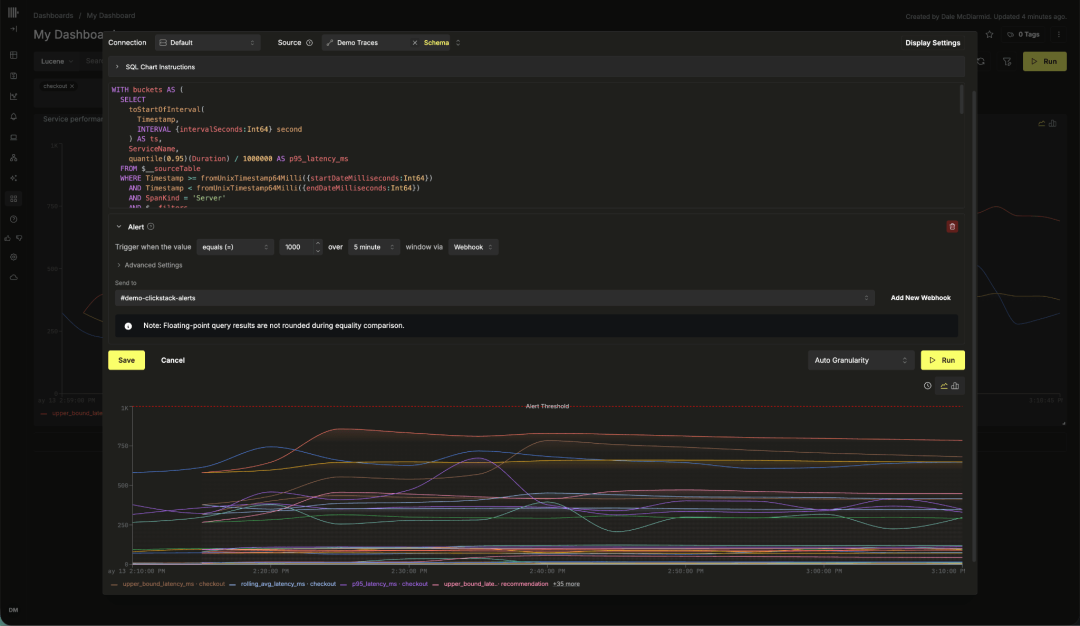Viewport: 1080px width, 626px height.
Task: Open the equals (=) condition dropdown
Action: coord(235,247)
